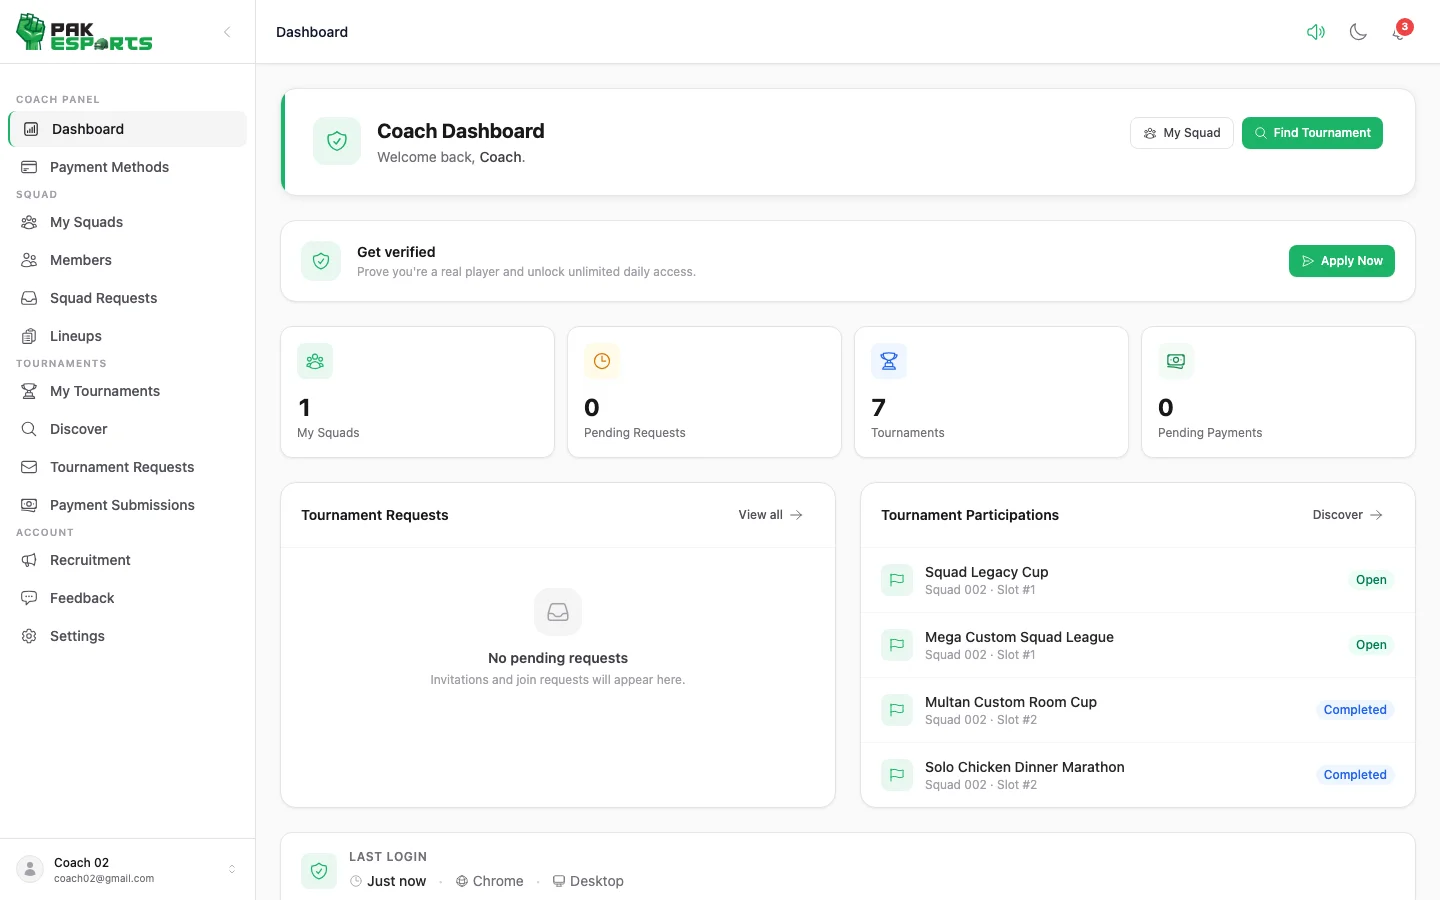Open Squad Requests in the sidebar
Screen dimensions: 1440x900
point(127,298)
